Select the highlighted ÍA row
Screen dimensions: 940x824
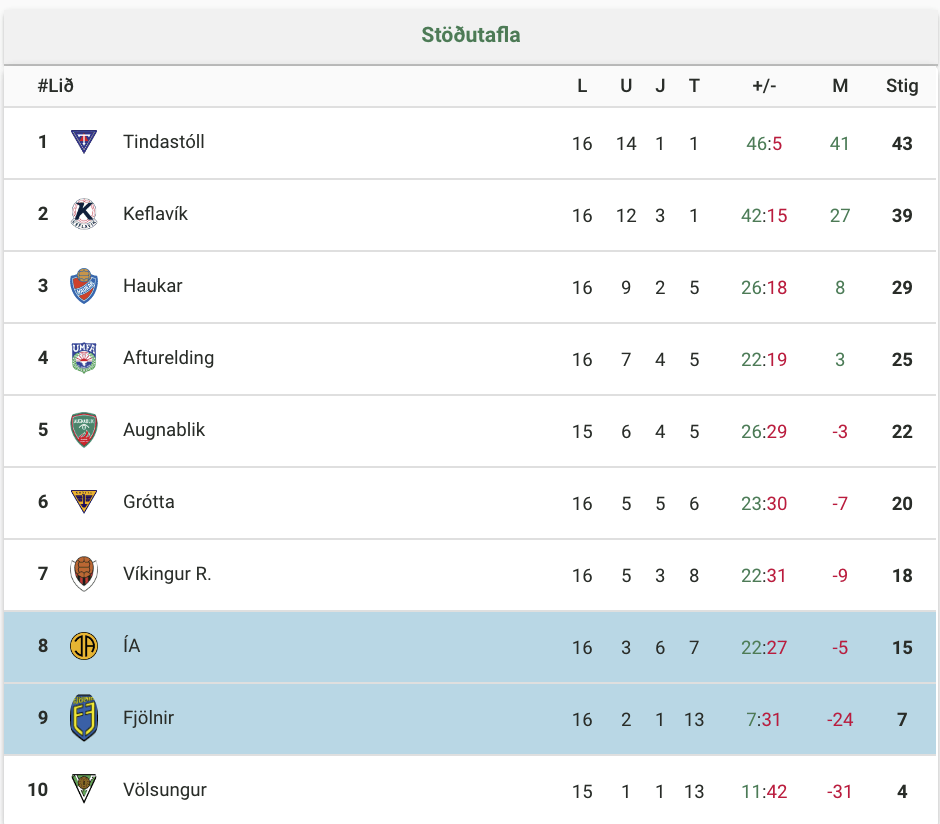(470, 647)
